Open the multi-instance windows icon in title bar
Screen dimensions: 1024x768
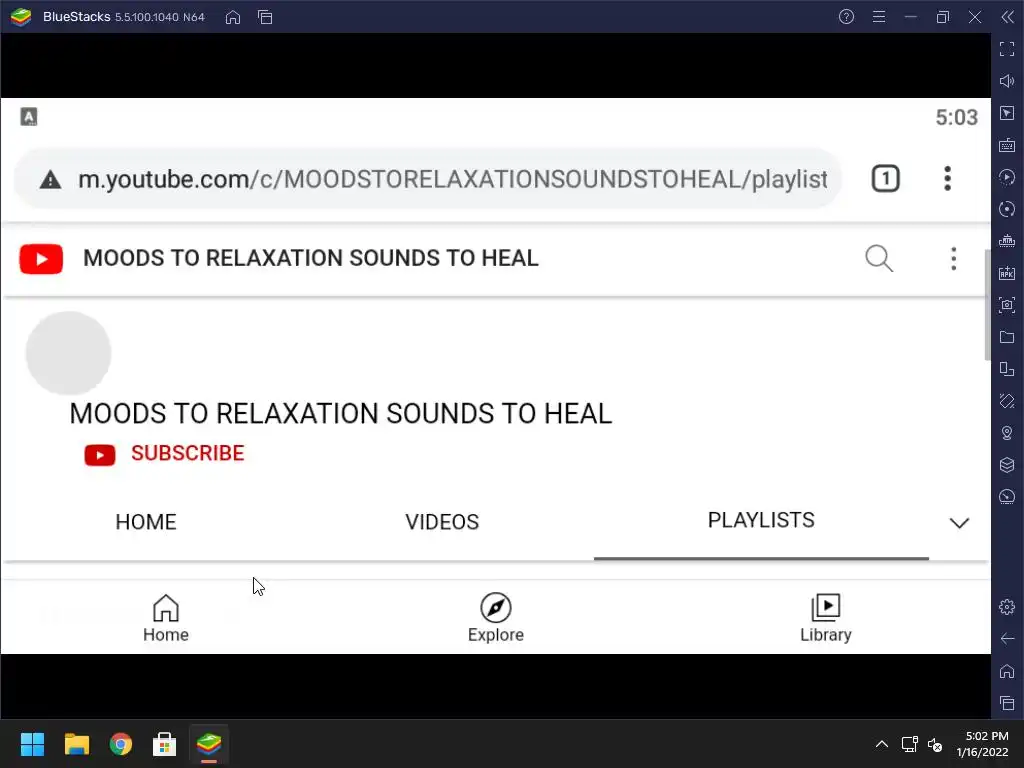[265, 17]
